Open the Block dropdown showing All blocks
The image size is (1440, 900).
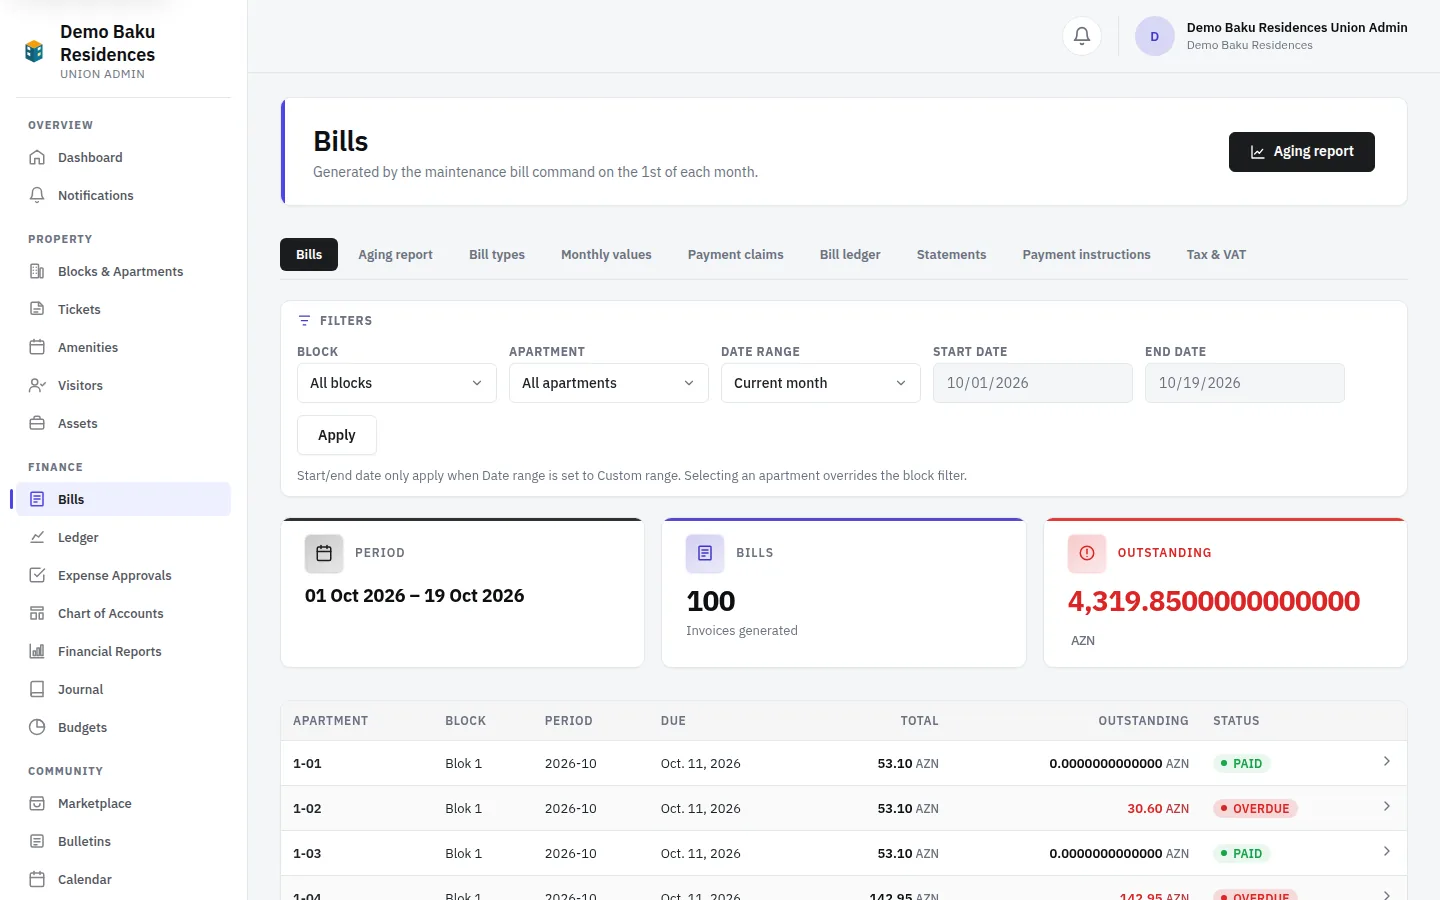[397, 383]
